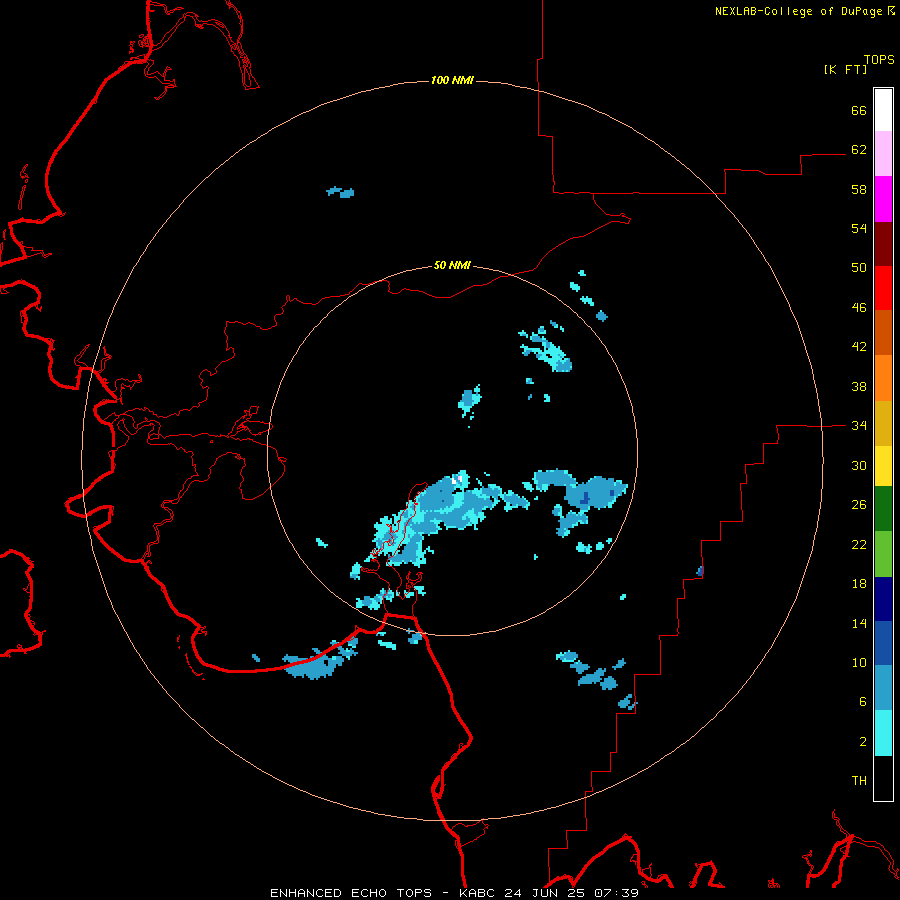Click the light orange legend swatch
The image size is (900, 900).
pyautogui.click(x=883, y=378)
